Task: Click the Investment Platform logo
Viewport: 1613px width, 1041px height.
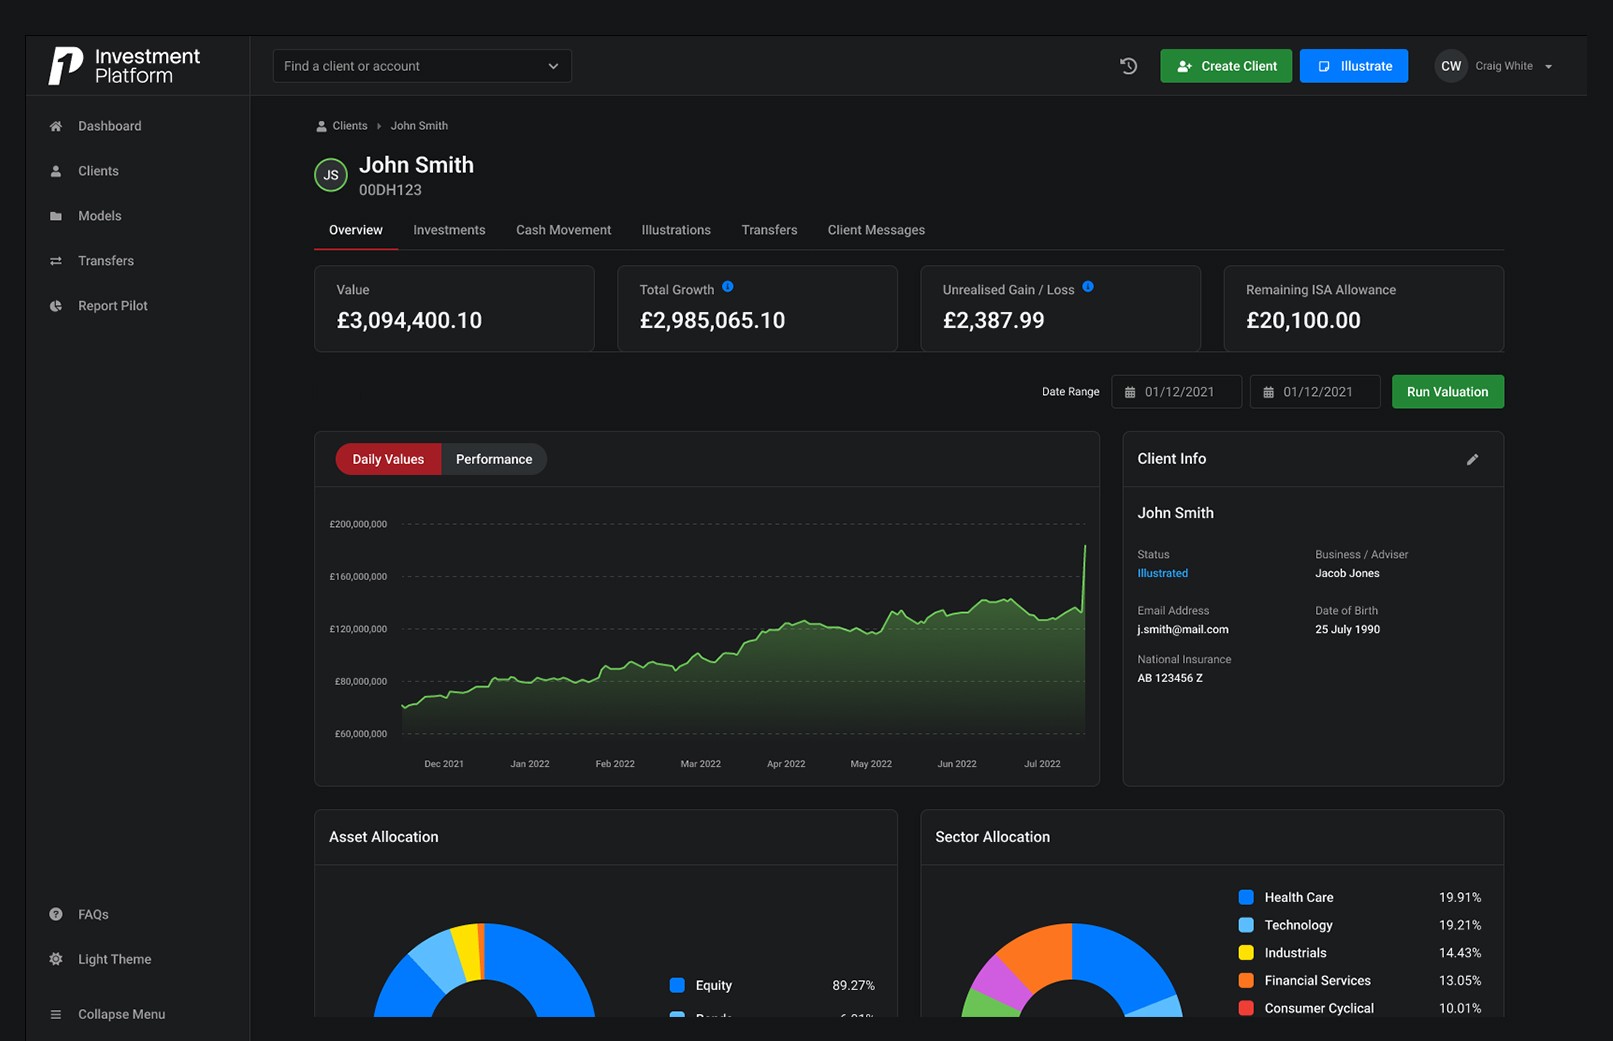Action: 125,66
